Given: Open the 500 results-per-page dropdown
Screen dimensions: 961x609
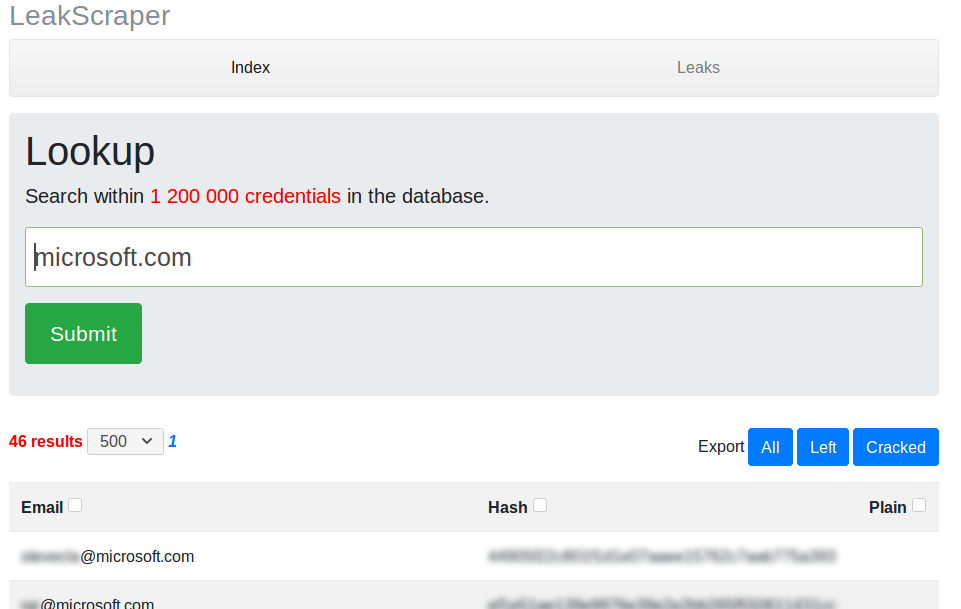Looking at the screenshot, I should pyautogui.click(x=125, y=441).
